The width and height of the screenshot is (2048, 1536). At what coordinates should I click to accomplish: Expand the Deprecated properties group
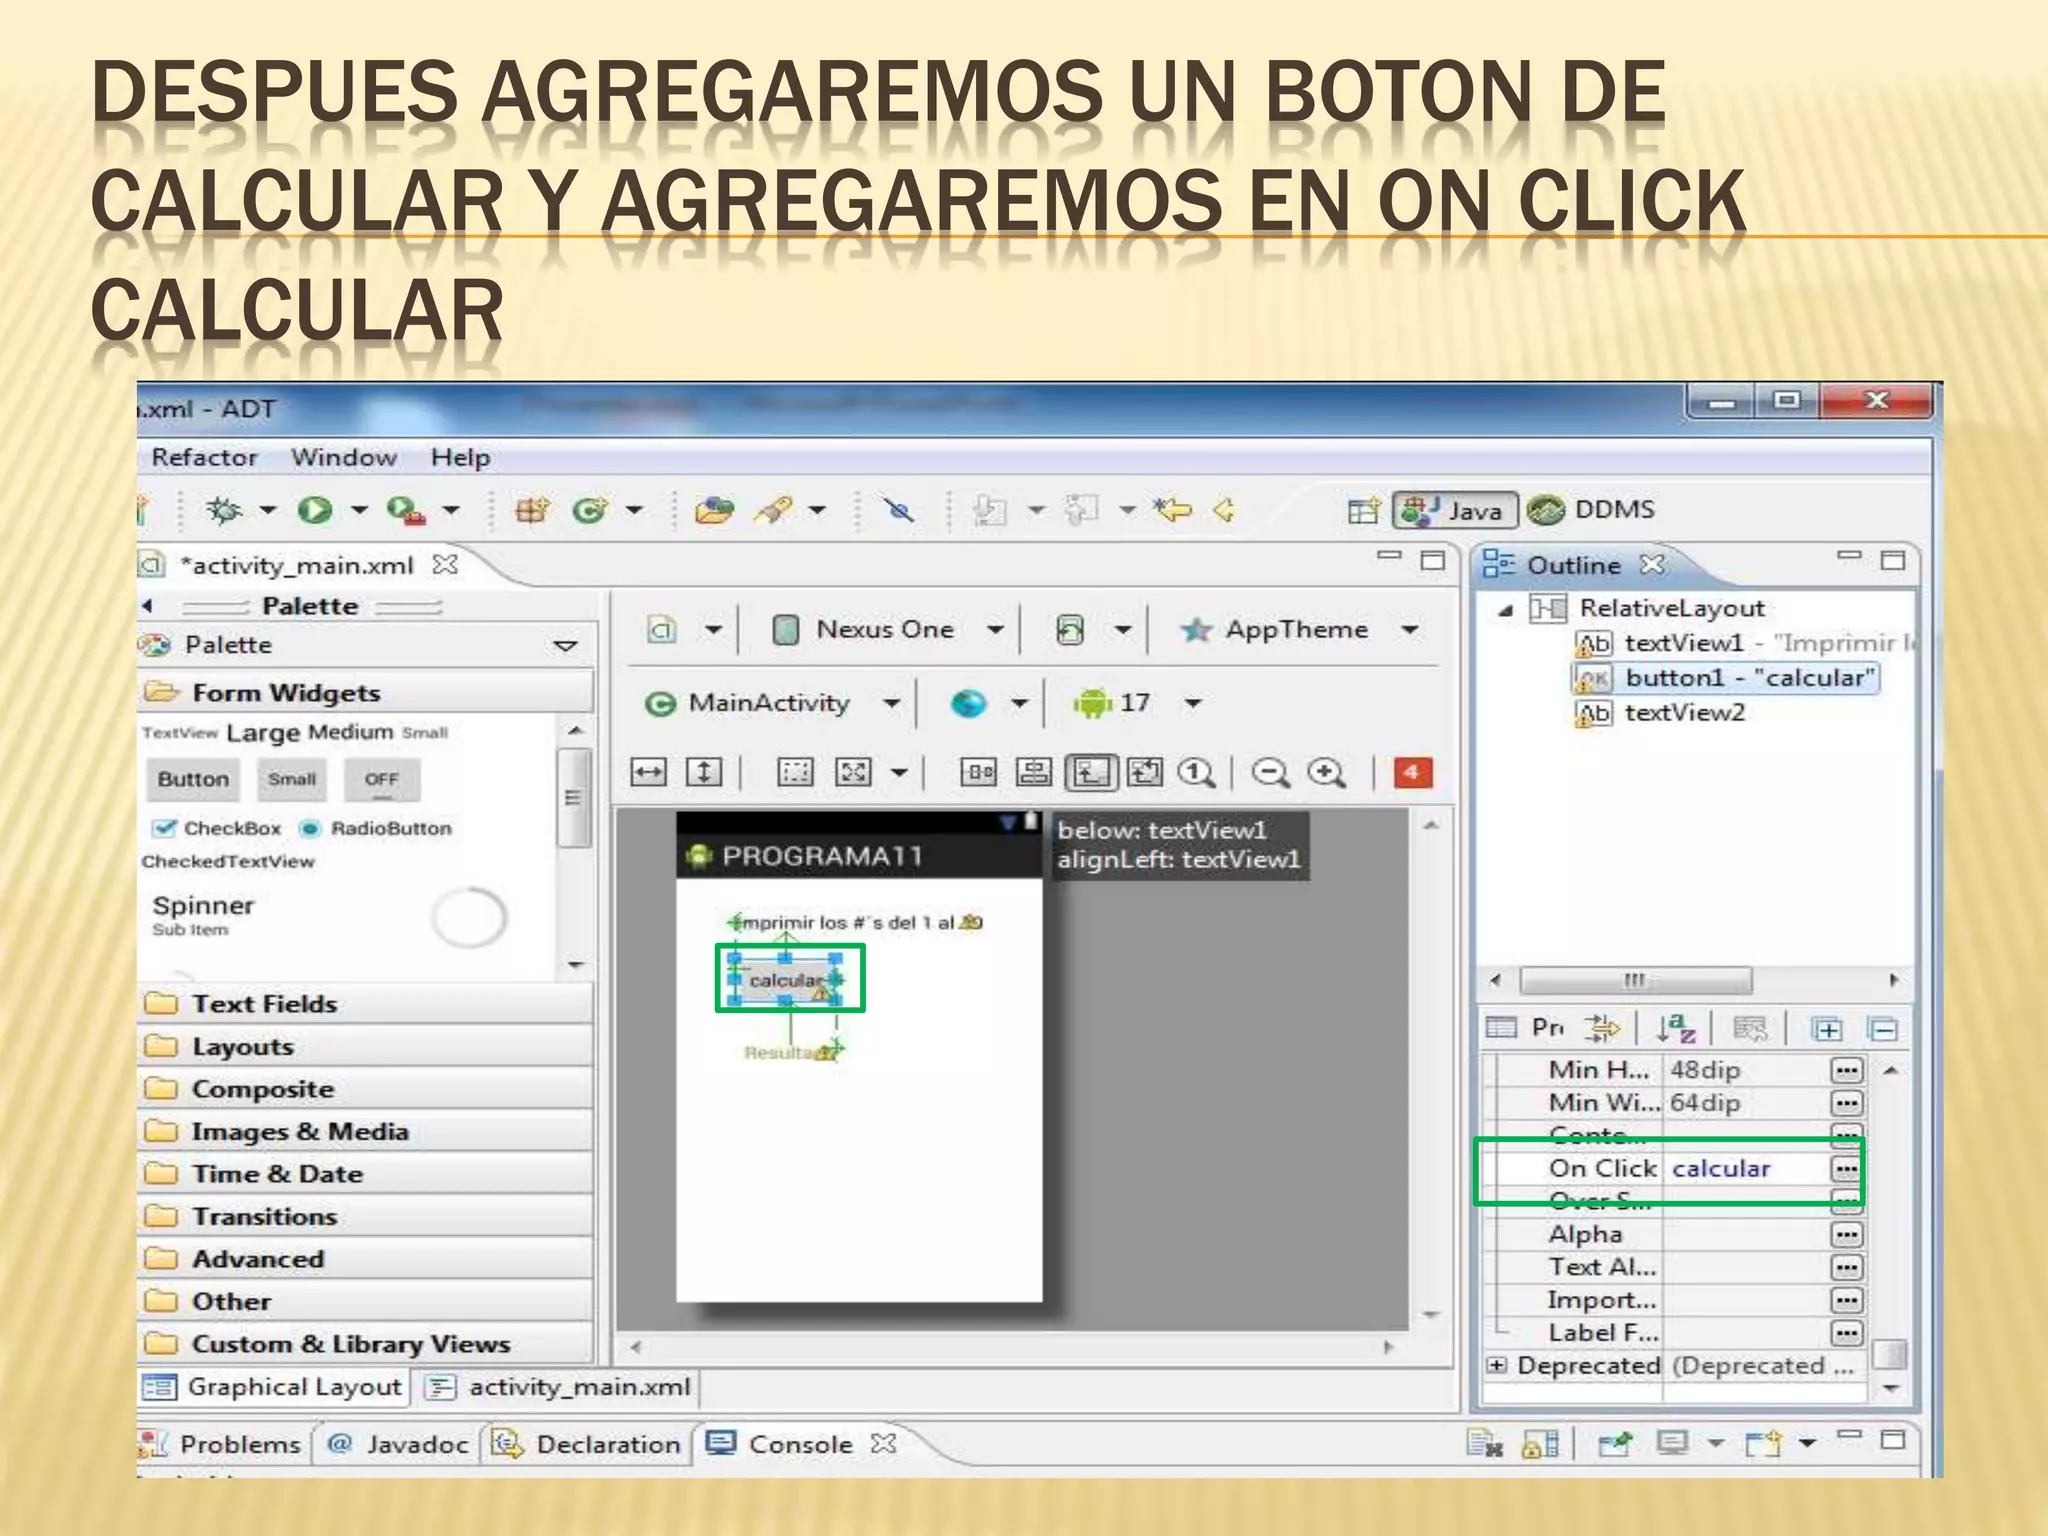1496,1365
